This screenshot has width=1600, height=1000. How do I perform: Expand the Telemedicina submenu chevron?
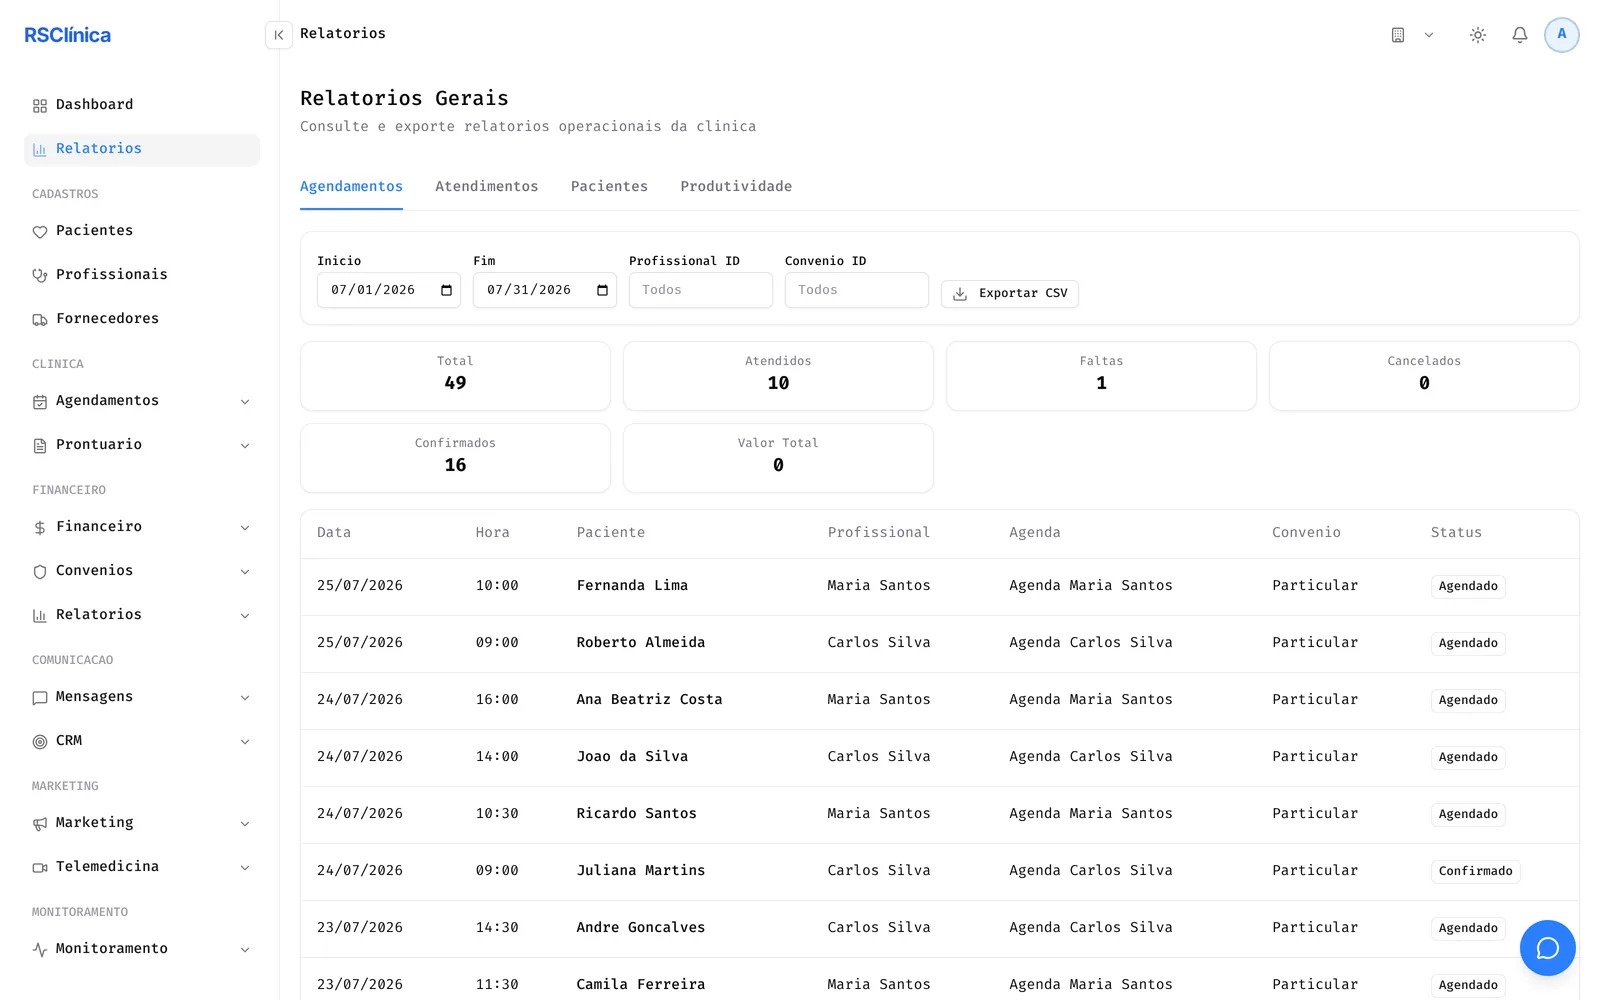[x=245, y=868]
